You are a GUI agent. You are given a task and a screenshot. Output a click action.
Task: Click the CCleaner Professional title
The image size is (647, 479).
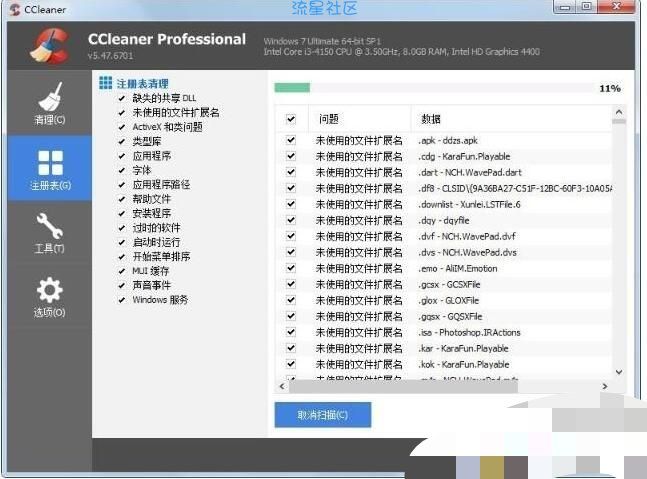coord(167,39)
